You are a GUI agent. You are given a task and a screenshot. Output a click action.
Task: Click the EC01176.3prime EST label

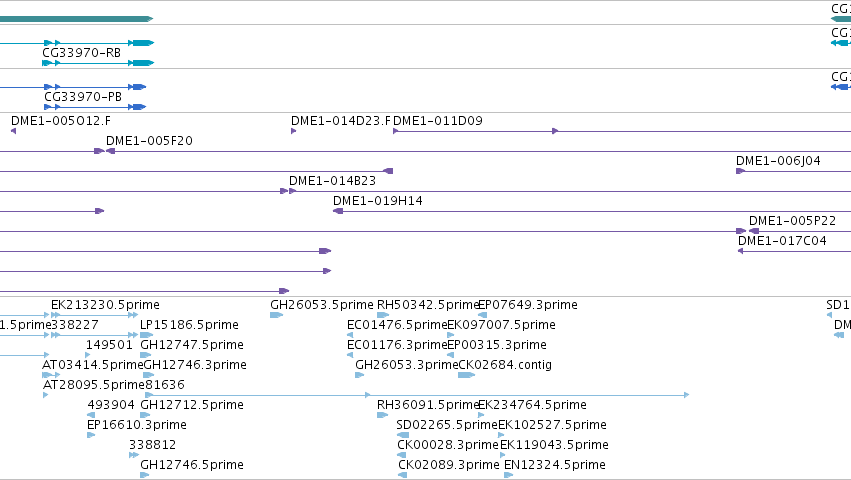[397, 345]
